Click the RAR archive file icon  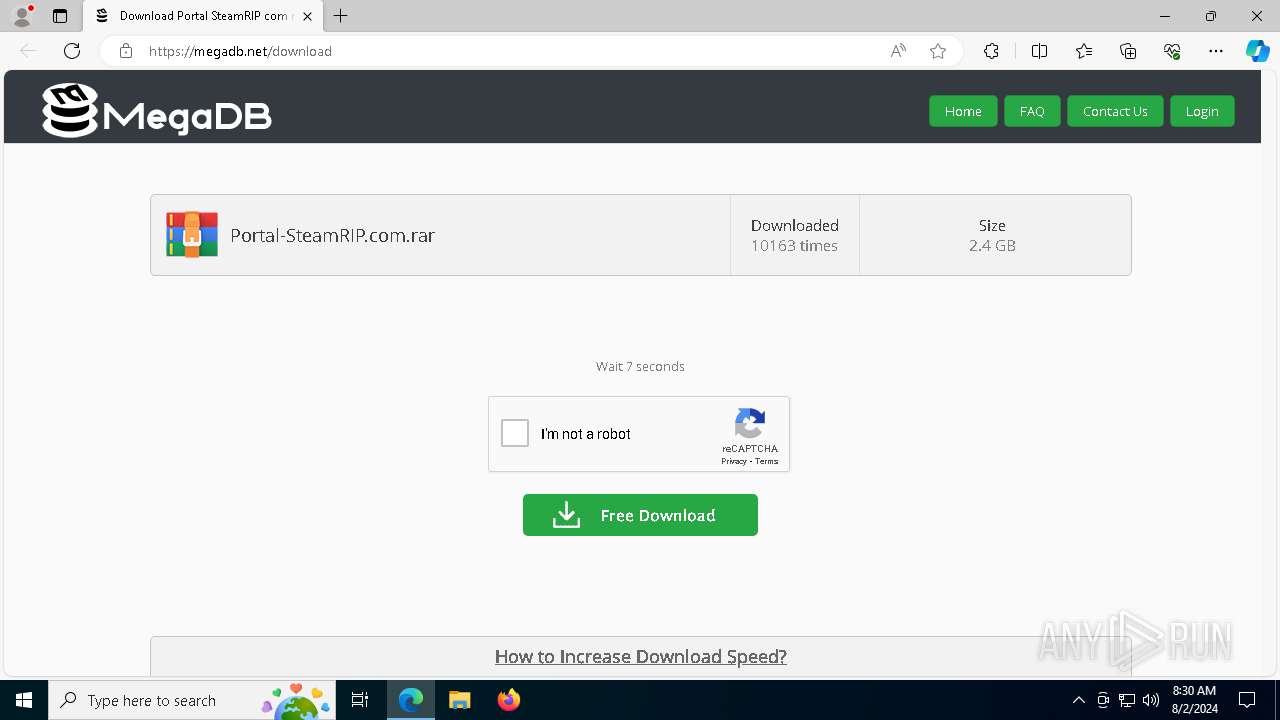pyautogui.click(x=192, y=235)
